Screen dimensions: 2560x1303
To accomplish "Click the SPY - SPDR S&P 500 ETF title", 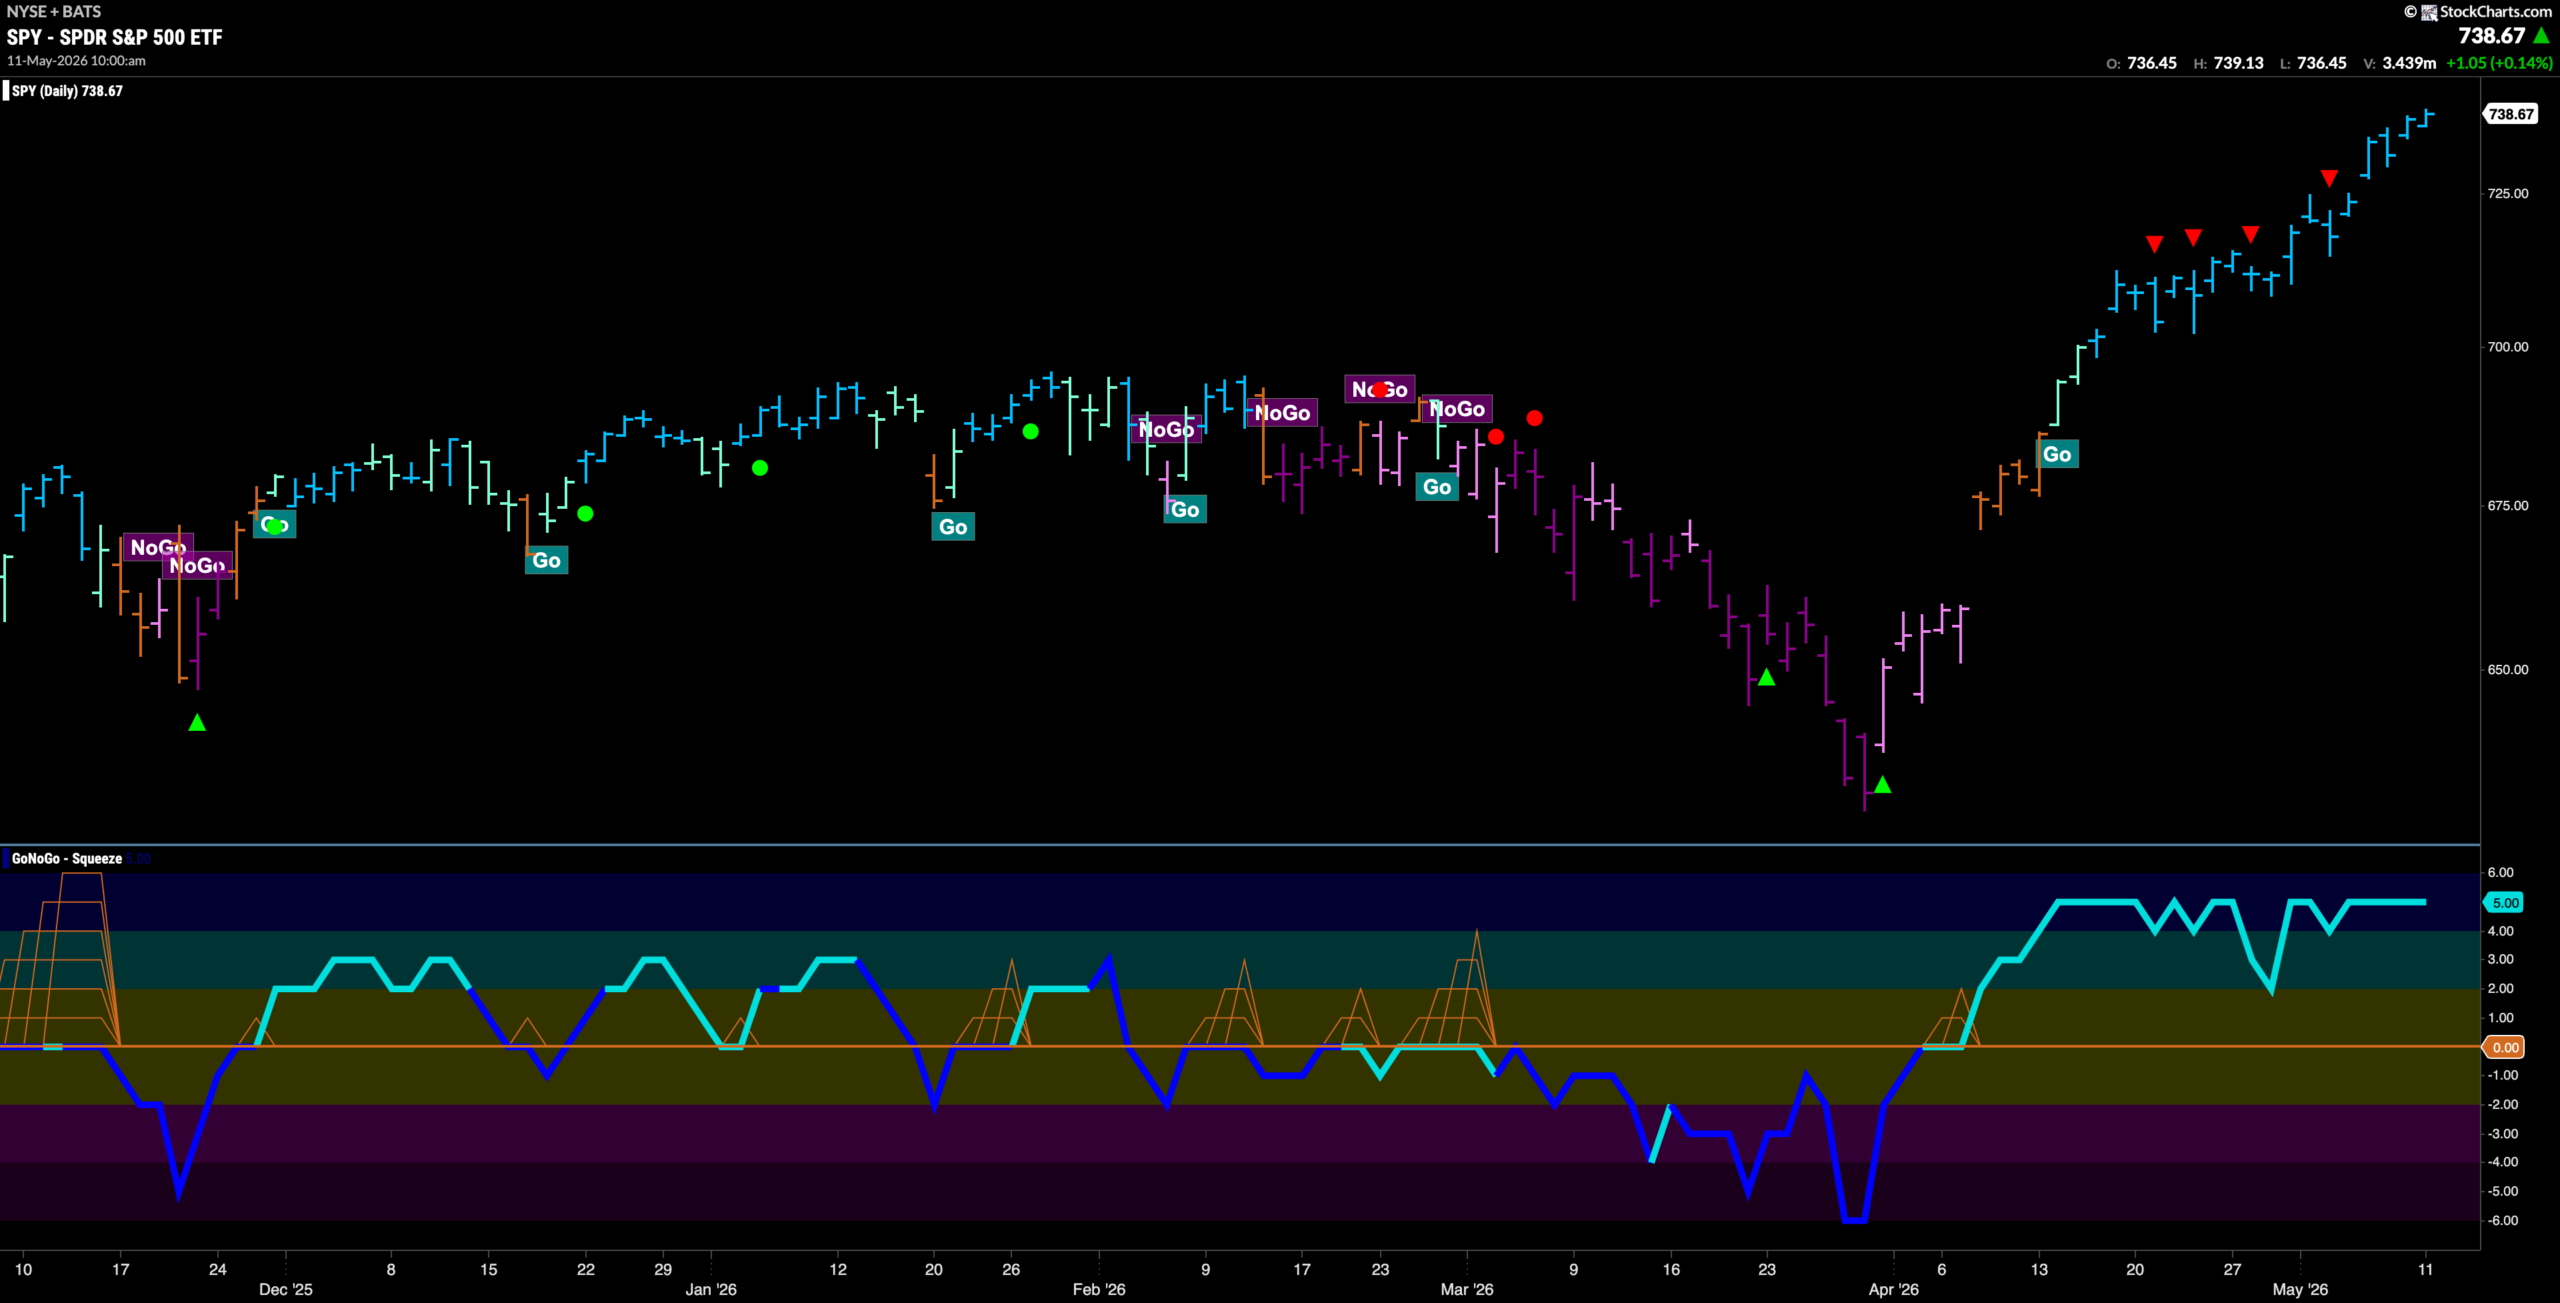I will pos(115,37).
